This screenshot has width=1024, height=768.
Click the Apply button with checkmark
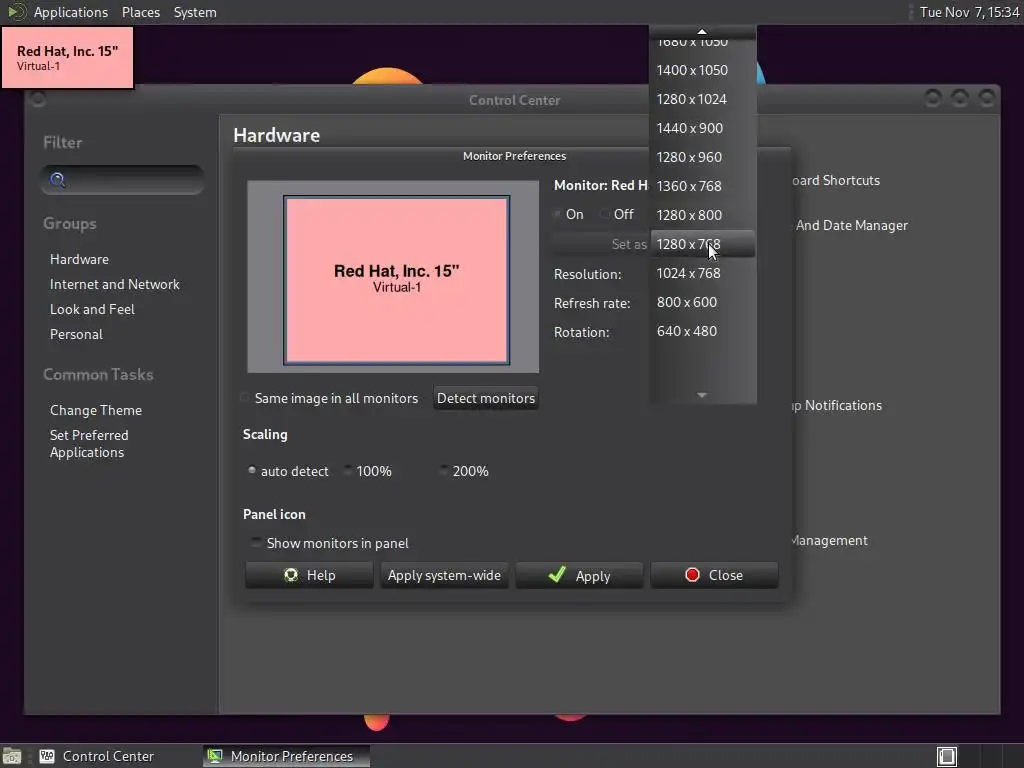coord(579,575)
